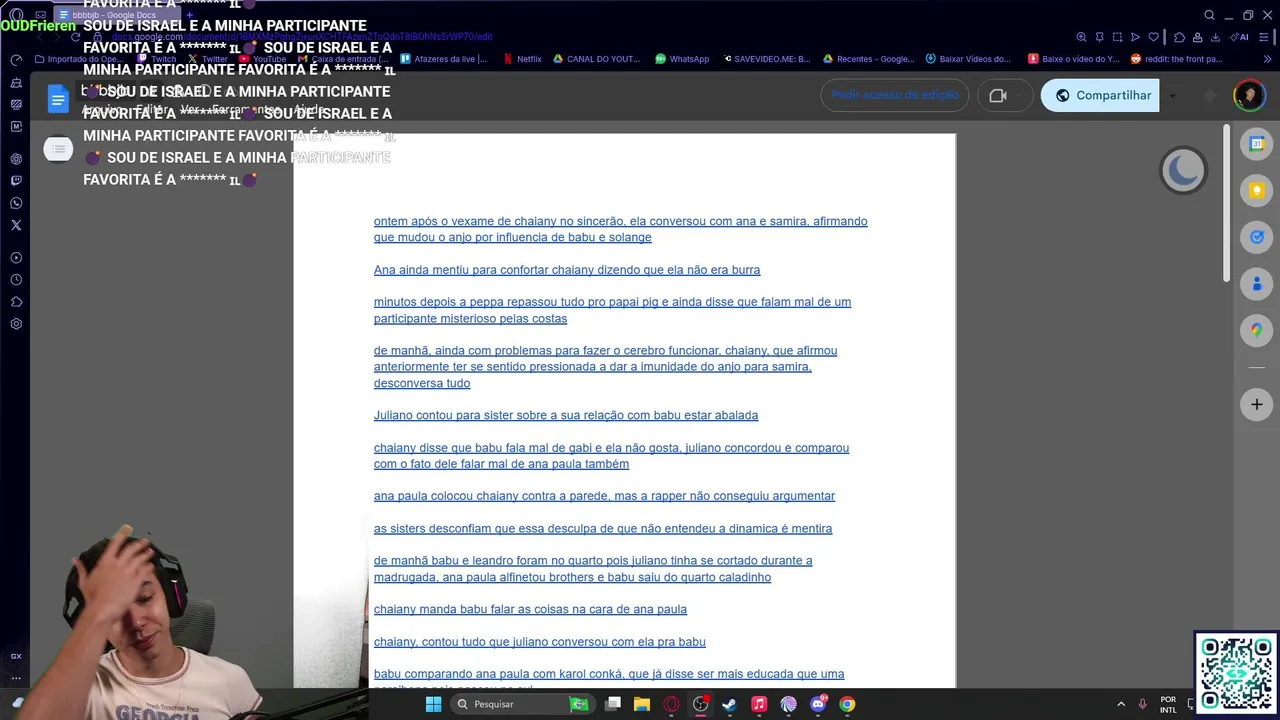Open link 'ana paula colocou chaiany contra a parede'
The image size is (1280, 720).
tap(604, 496)
